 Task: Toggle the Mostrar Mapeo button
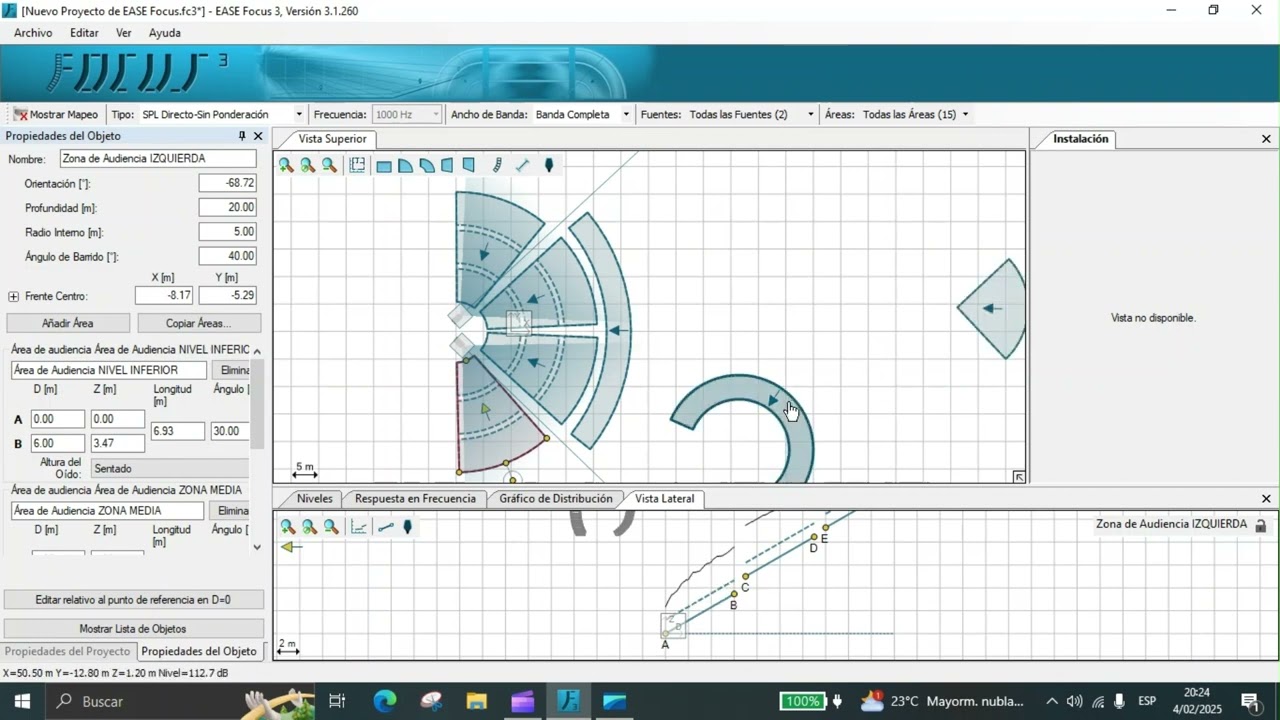pyautogui.click(x=55, y=114)
